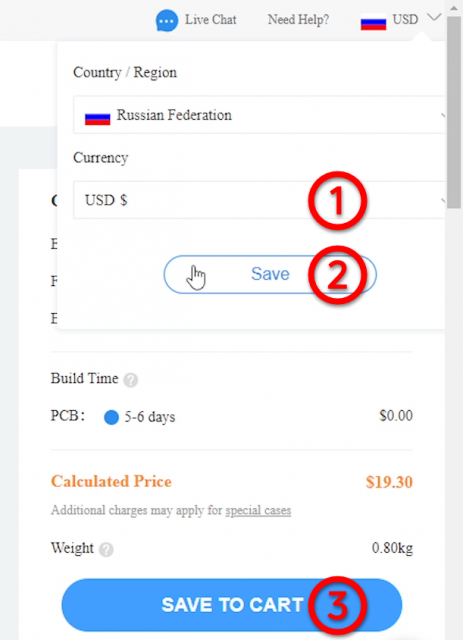Click red annotation circle number 2
This screenshot has height=640, width=463.
[337, 275]
